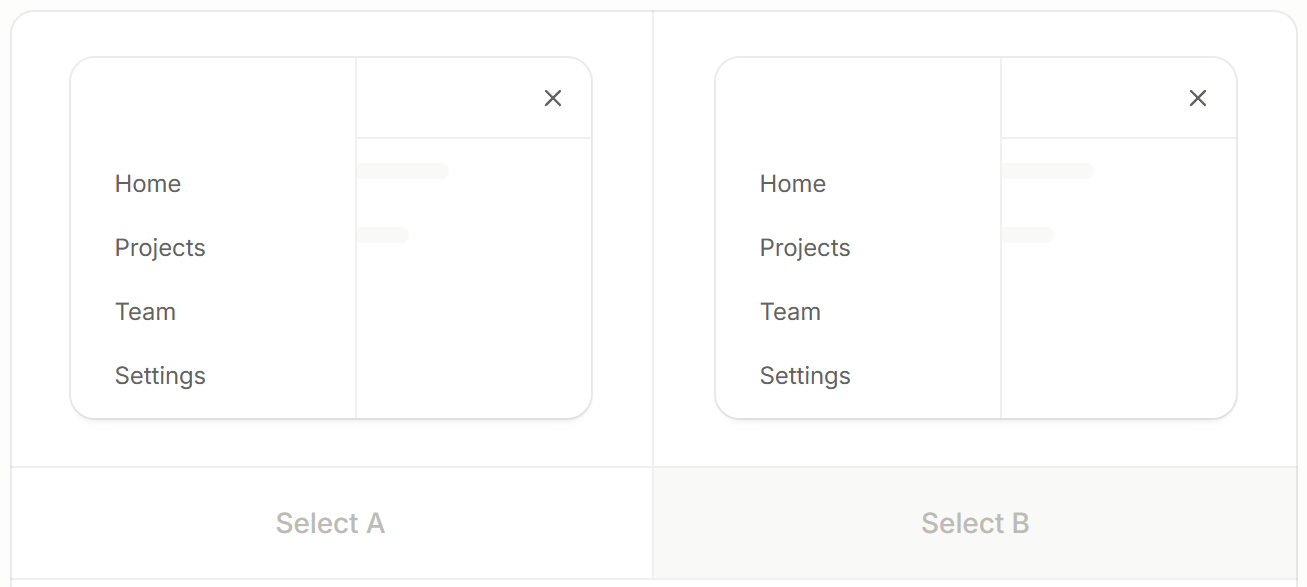Click the shorter placeholder bar in option B
Screen dimensions: 1307x587
point(1028,235)
